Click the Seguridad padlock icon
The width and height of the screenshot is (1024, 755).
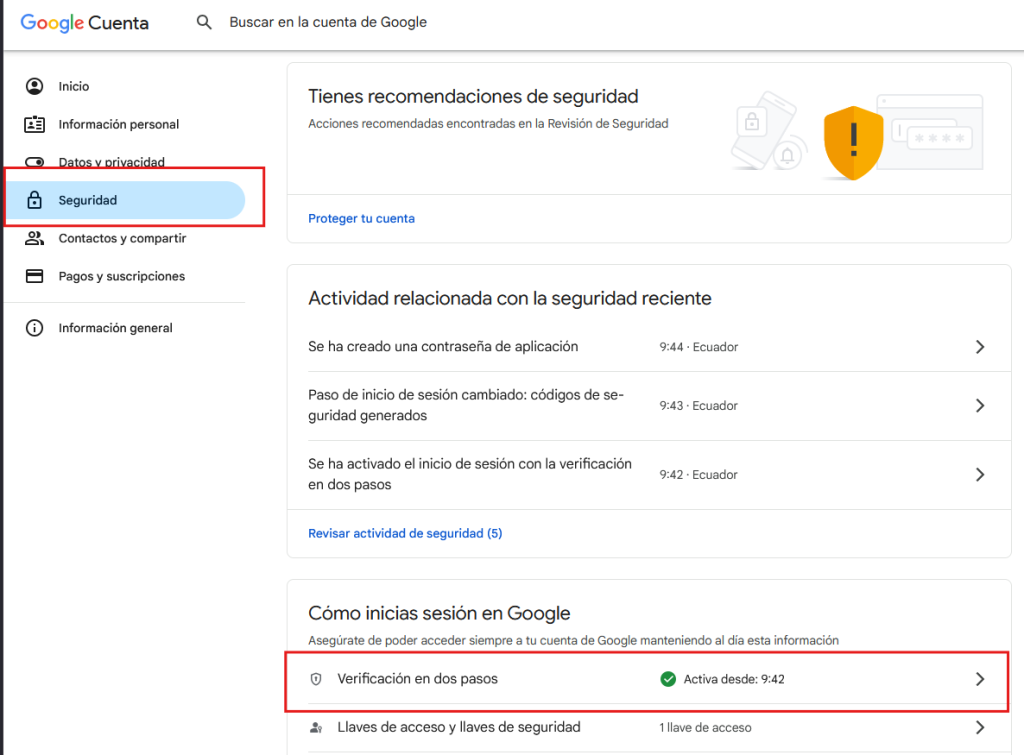click(x=35, y=200)
